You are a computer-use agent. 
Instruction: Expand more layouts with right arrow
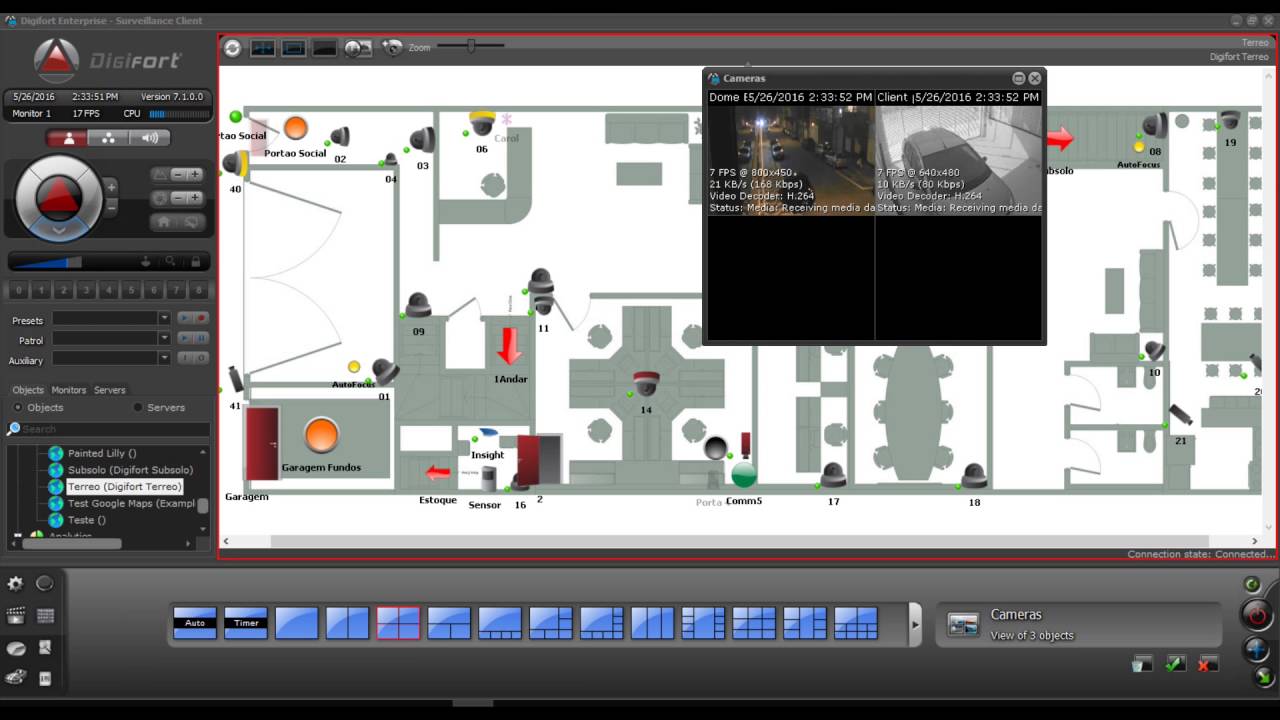[915, 624]
